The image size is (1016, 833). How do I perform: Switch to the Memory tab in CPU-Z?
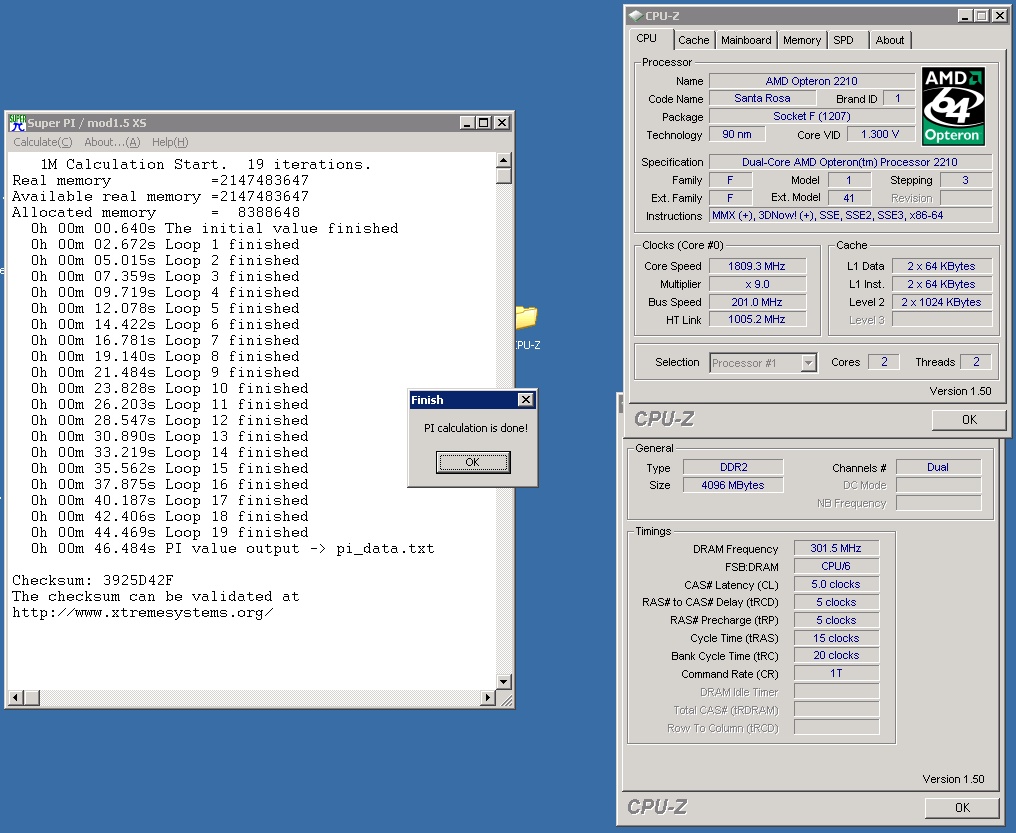(802, 40)
